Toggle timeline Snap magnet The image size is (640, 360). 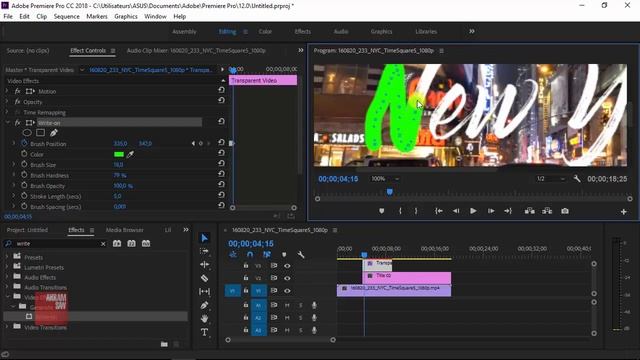(250, 255)
